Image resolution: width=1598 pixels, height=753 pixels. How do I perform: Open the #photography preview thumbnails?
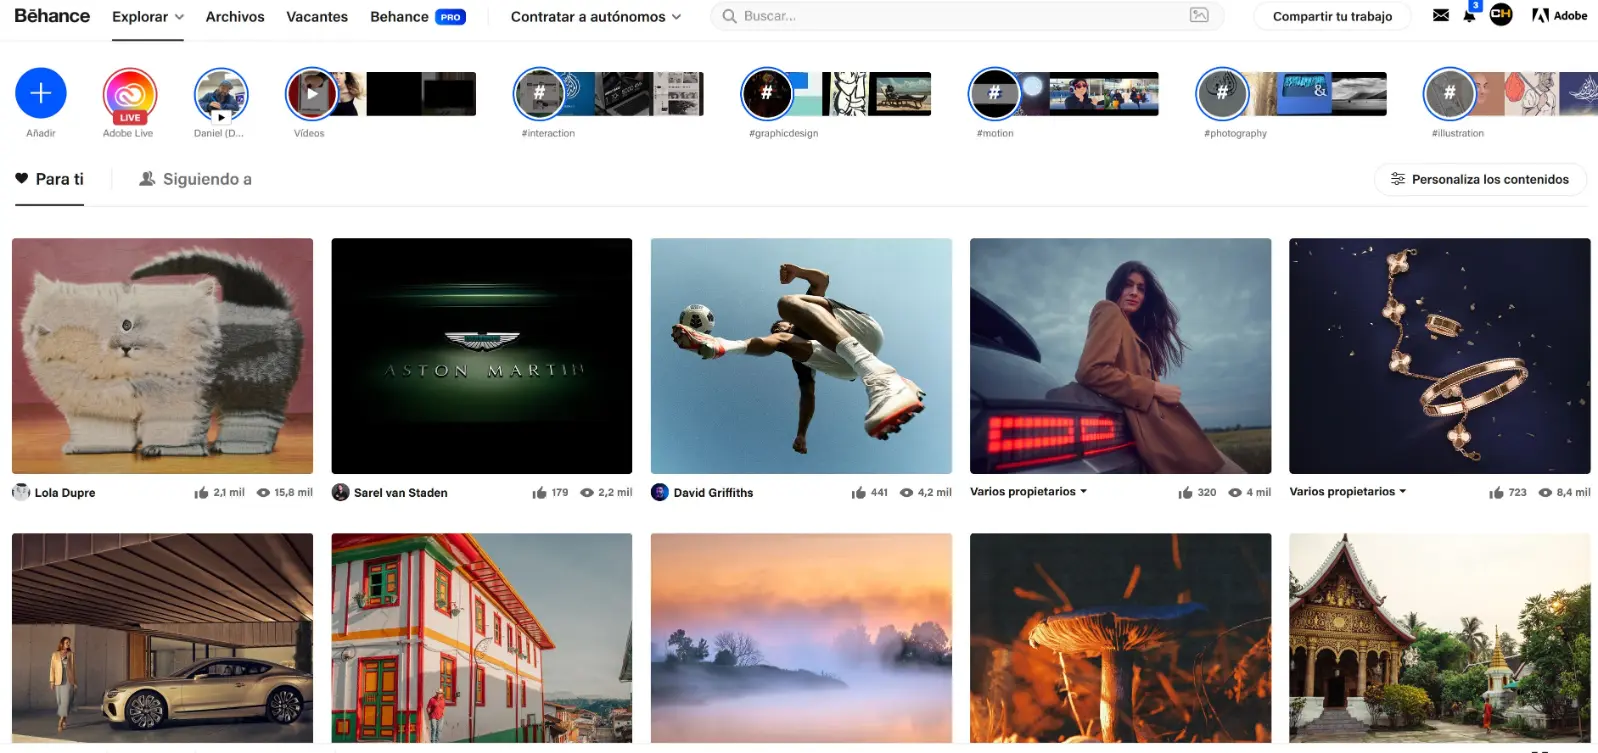point(1318,94)
